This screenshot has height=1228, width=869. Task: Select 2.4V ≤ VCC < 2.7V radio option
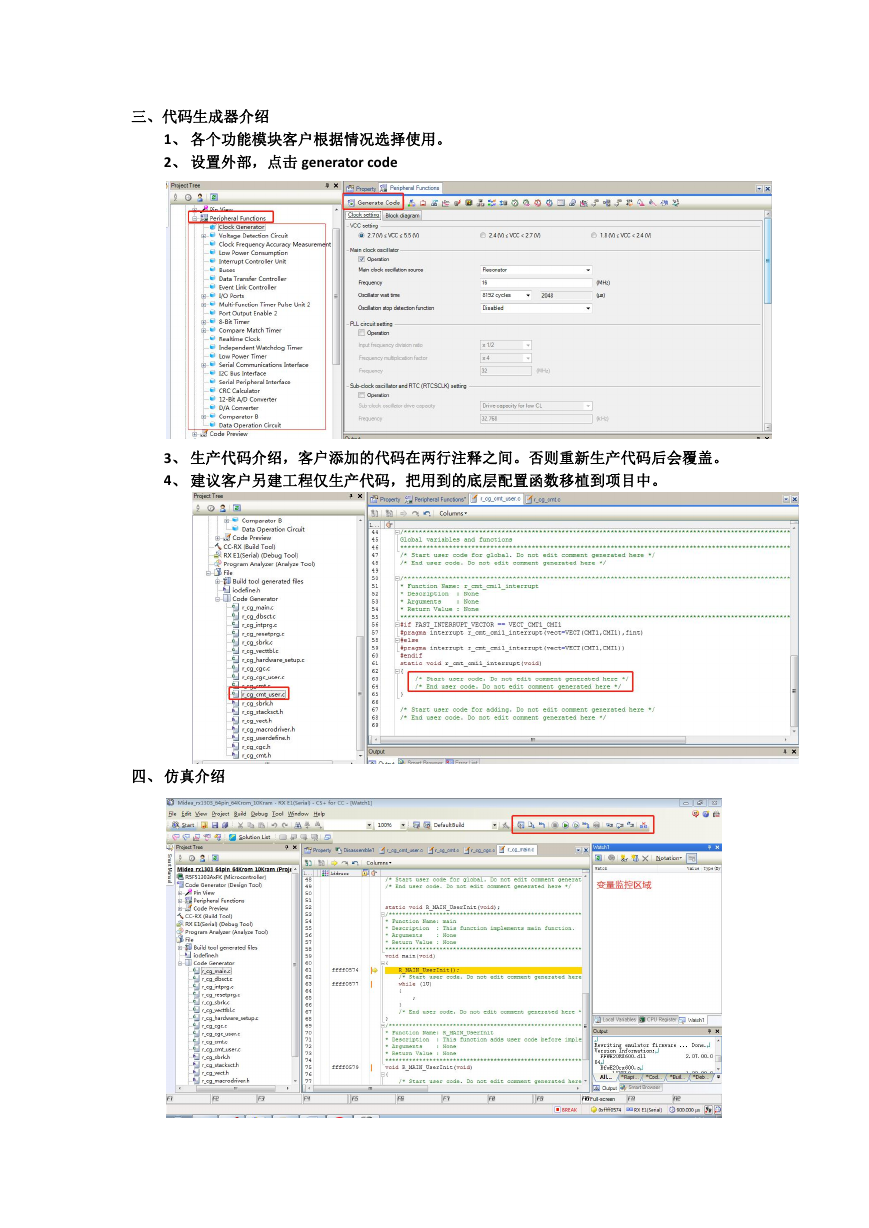[x=483, y=235]
